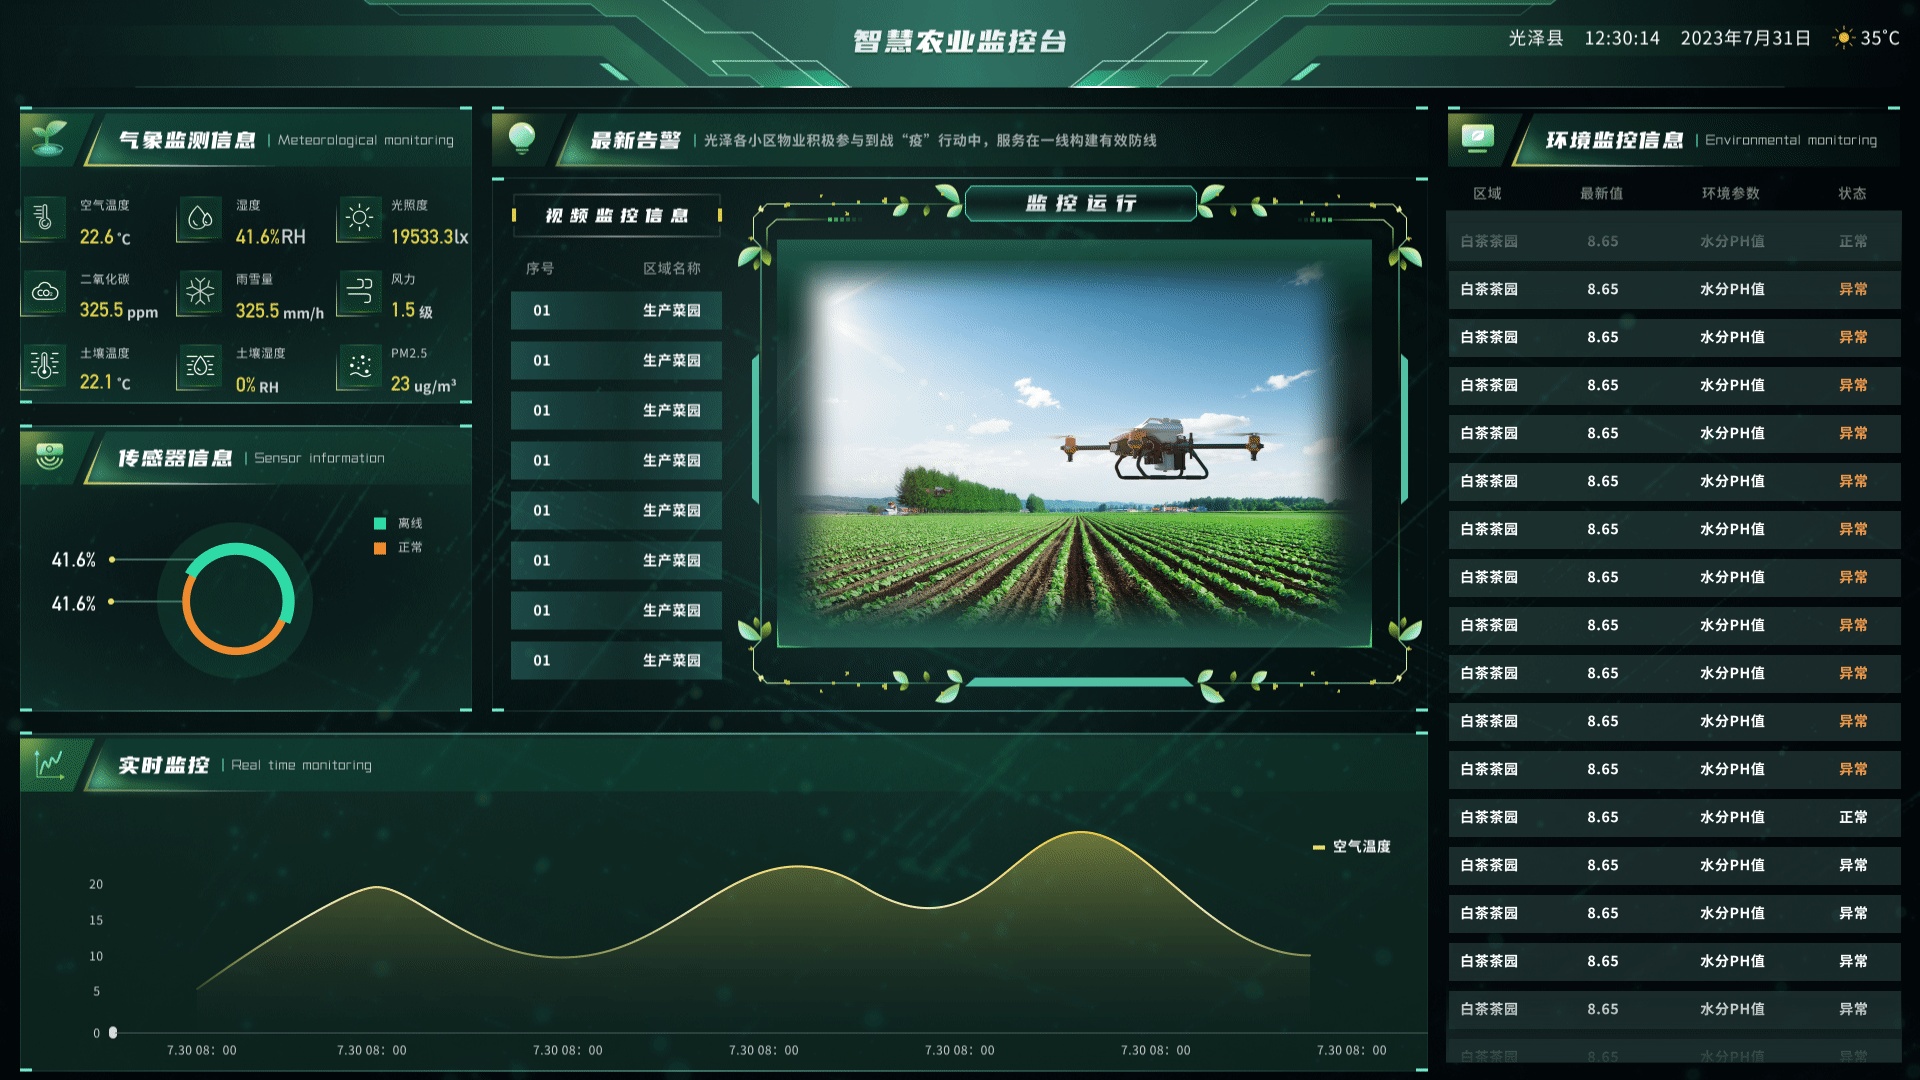Click the chart zero-point slider handle
Image resolution: width=1920 pixels, height=1080 pixels.
click(x=113, y=1032)
